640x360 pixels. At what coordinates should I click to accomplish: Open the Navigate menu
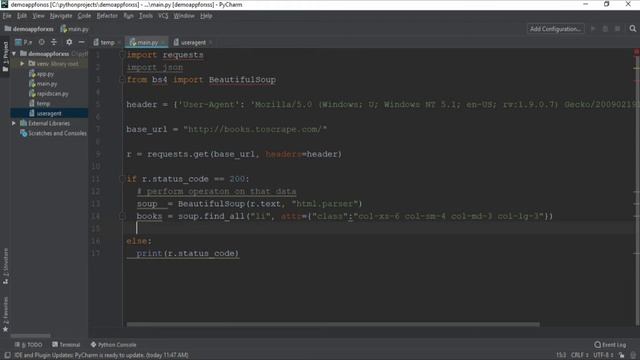point(61,16)
